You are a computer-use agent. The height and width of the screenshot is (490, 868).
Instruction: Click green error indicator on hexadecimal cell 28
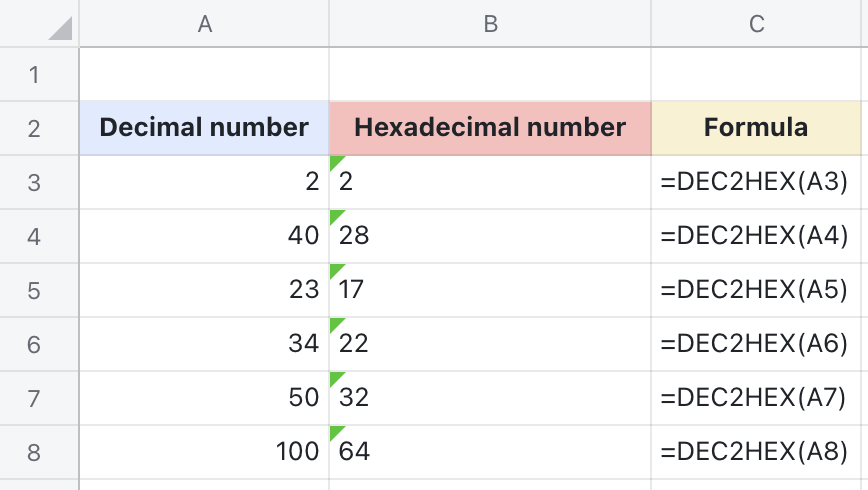pyautogui.click(x=335, y=215)
